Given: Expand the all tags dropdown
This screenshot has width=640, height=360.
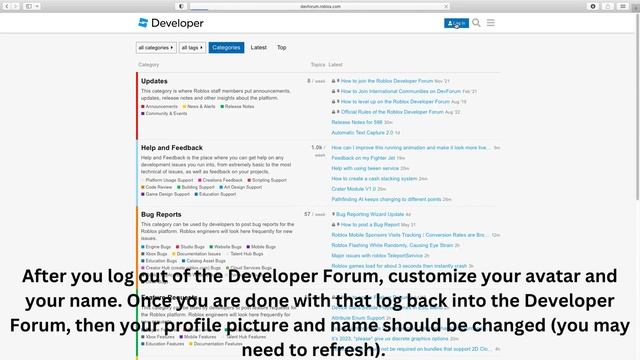Looking at the screenshot, I should [192, 48].
